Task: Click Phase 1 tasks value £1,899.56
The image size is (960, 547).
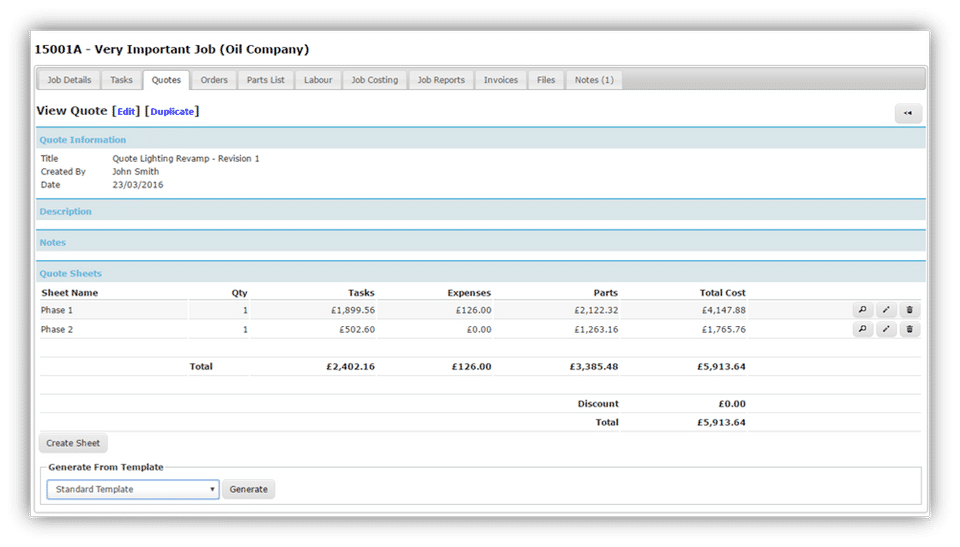Action: 353,310
